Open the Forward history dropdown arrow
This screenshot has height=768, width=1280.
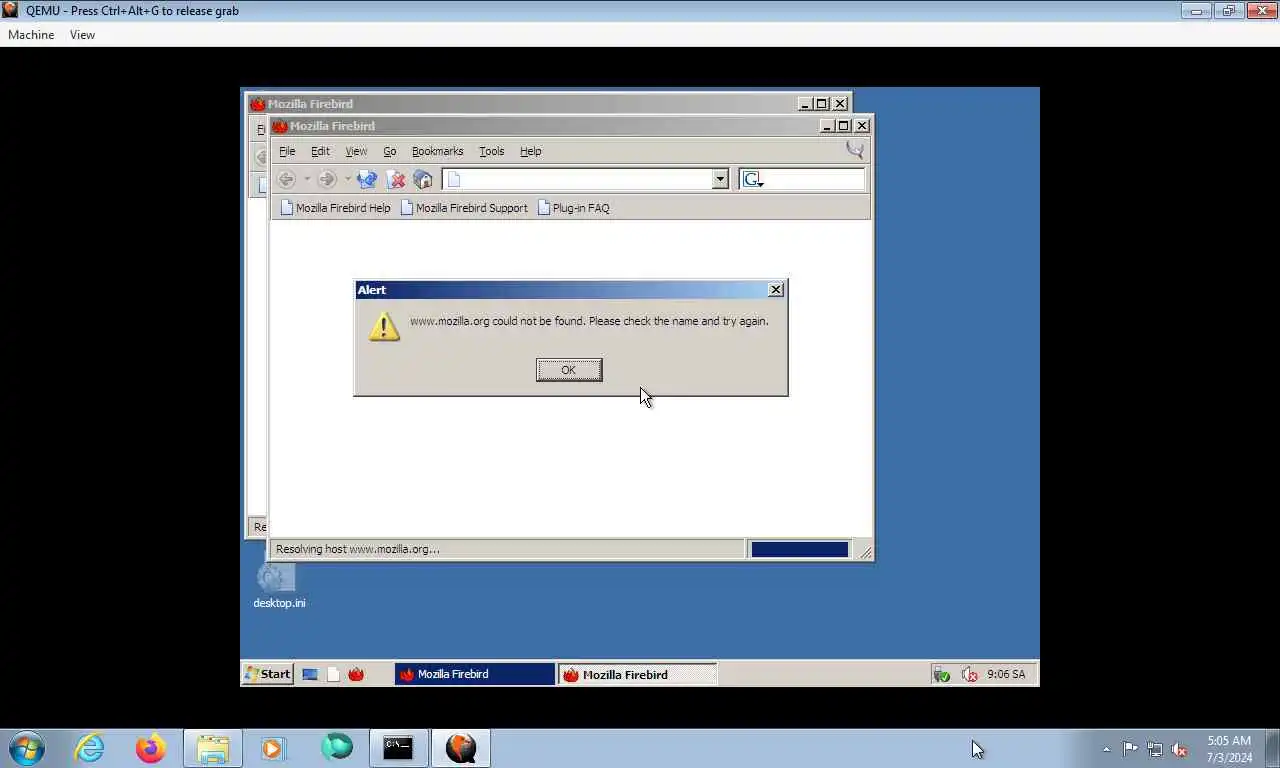coord(347,179)
